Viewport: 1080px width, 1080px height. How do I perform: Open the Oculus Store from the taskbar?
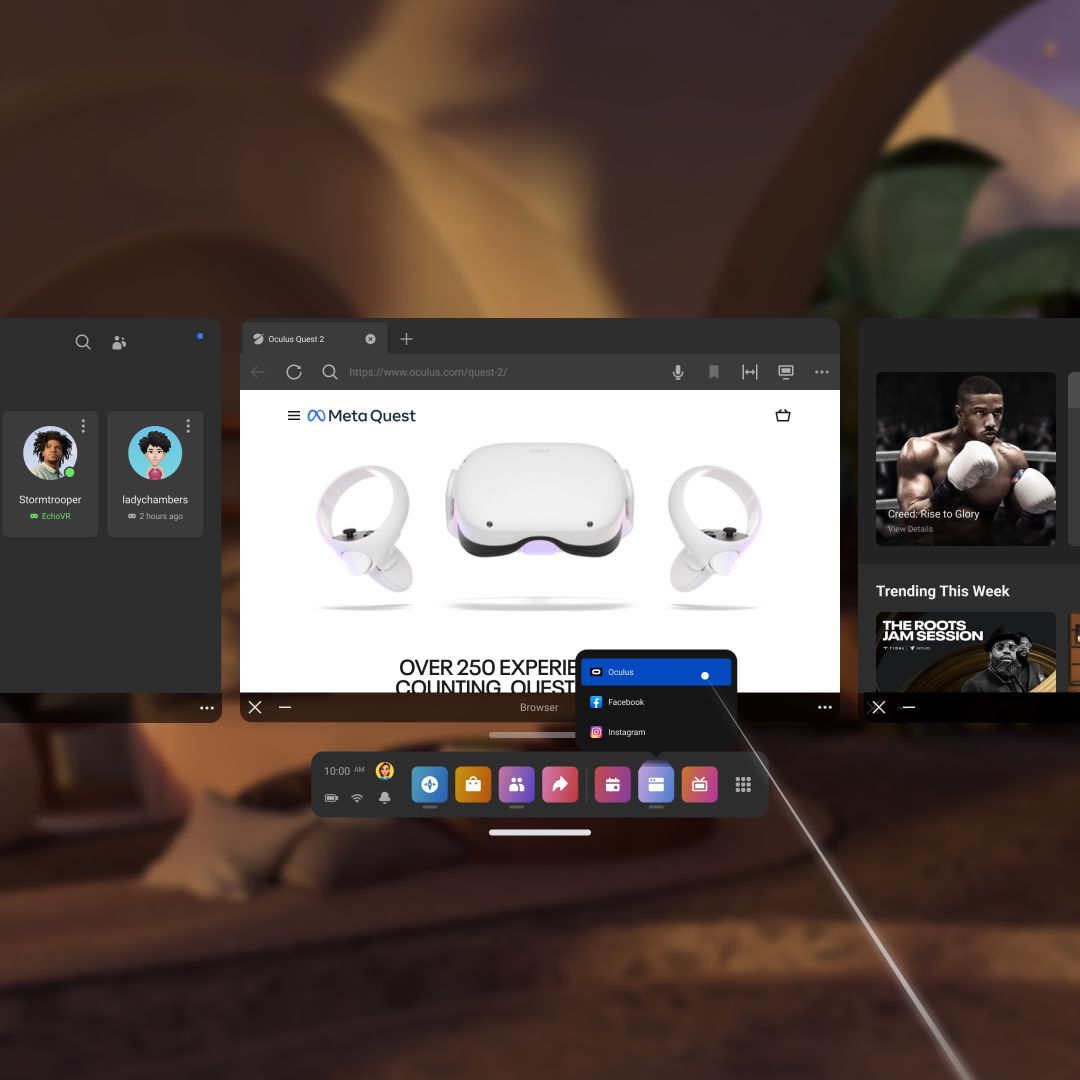coord(473,784)
